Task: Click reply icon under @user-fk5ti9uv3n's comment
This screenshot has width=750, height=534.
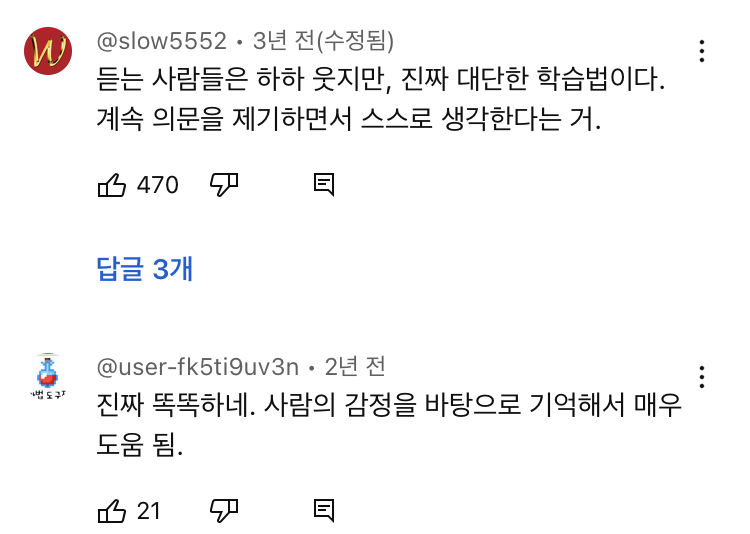Action: [x=323, y=511]
